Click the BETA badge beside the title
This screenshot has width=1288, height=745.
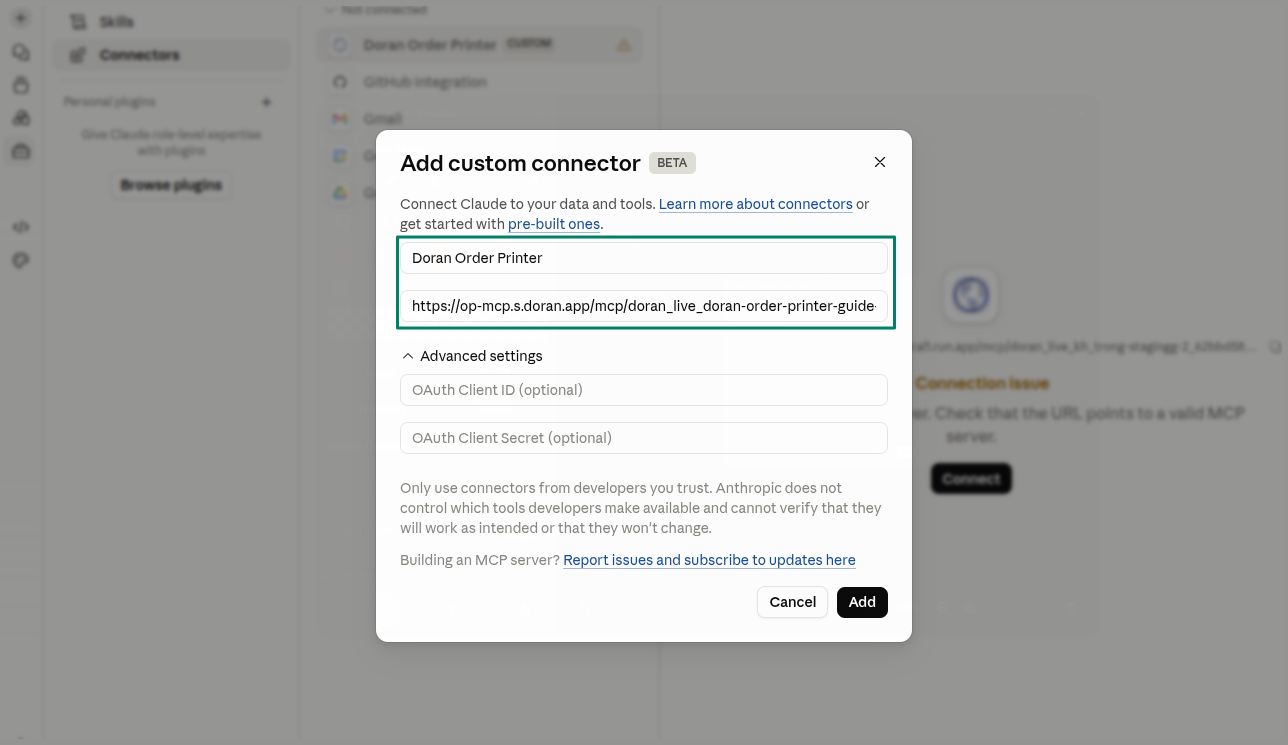(672, 163)
